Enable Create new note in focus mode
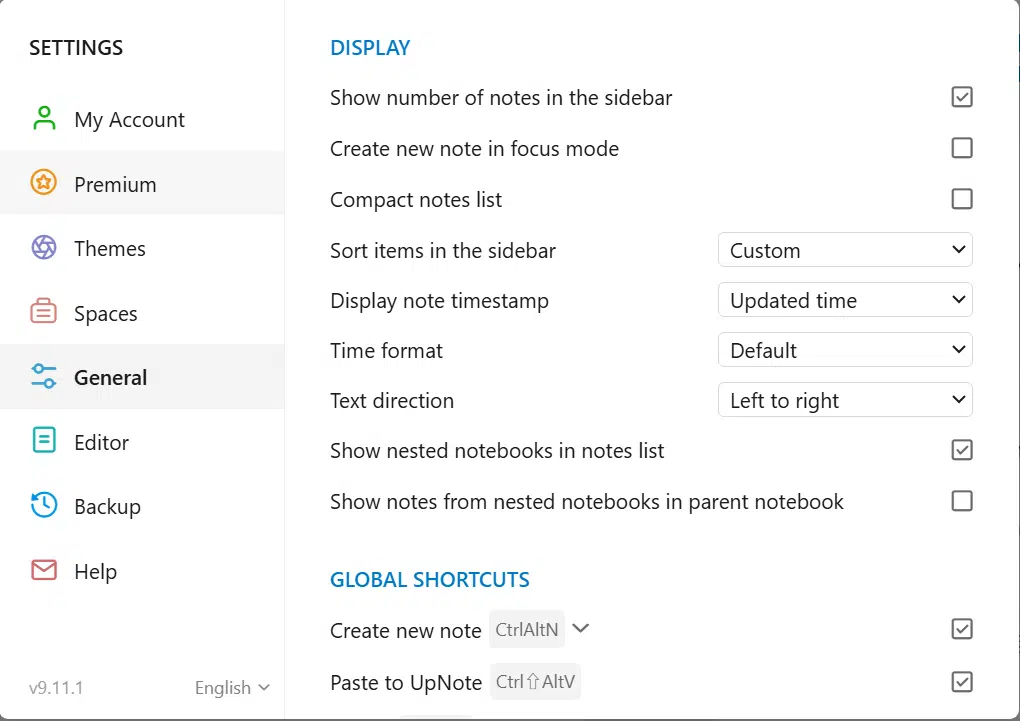Image resolution: width=1020 pixels, height=721 pixels. point(961,148)
